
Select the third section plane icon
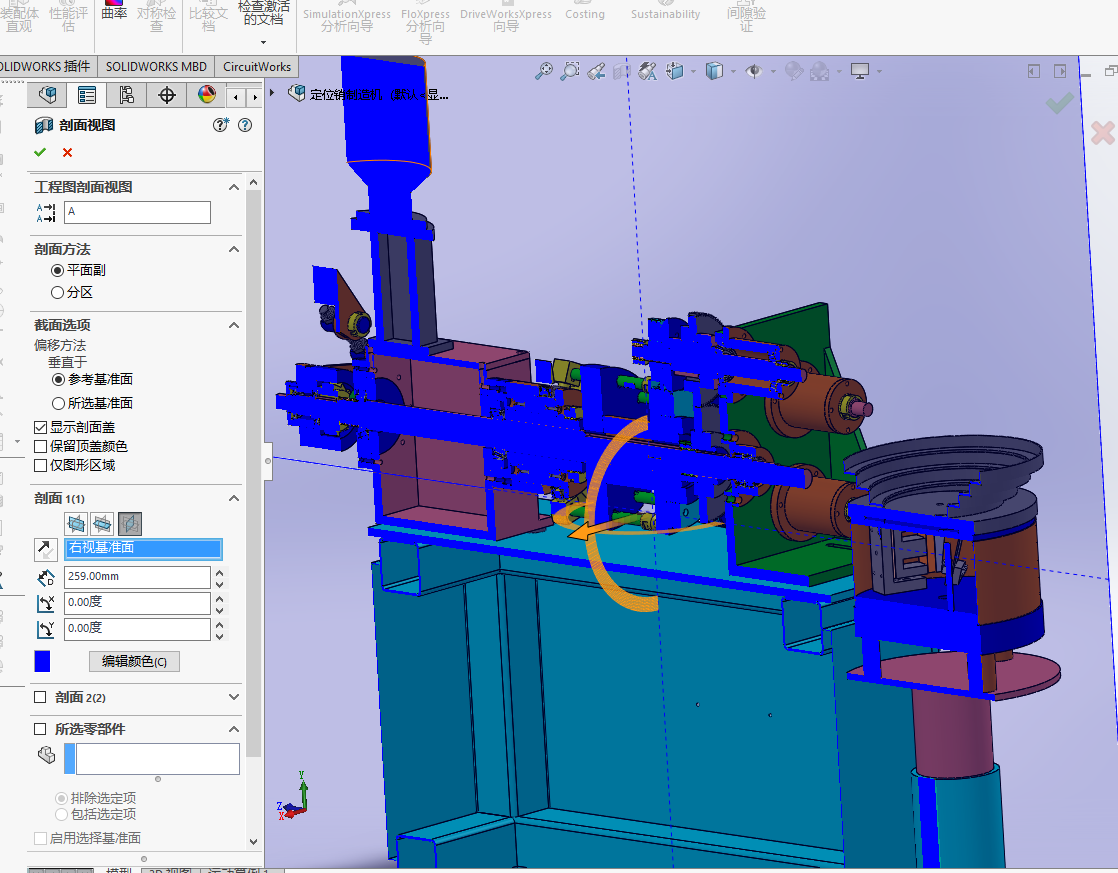tap(129, 523)
